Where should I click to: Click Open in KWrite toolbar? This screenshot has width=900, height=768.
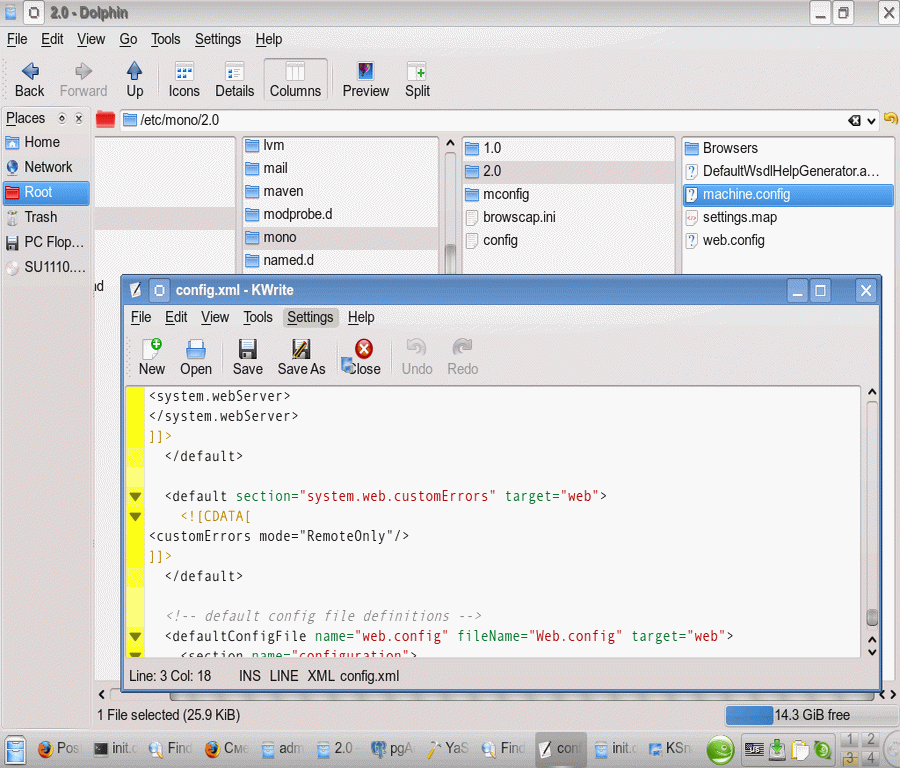pyautogui.click(x=196, y=358)
